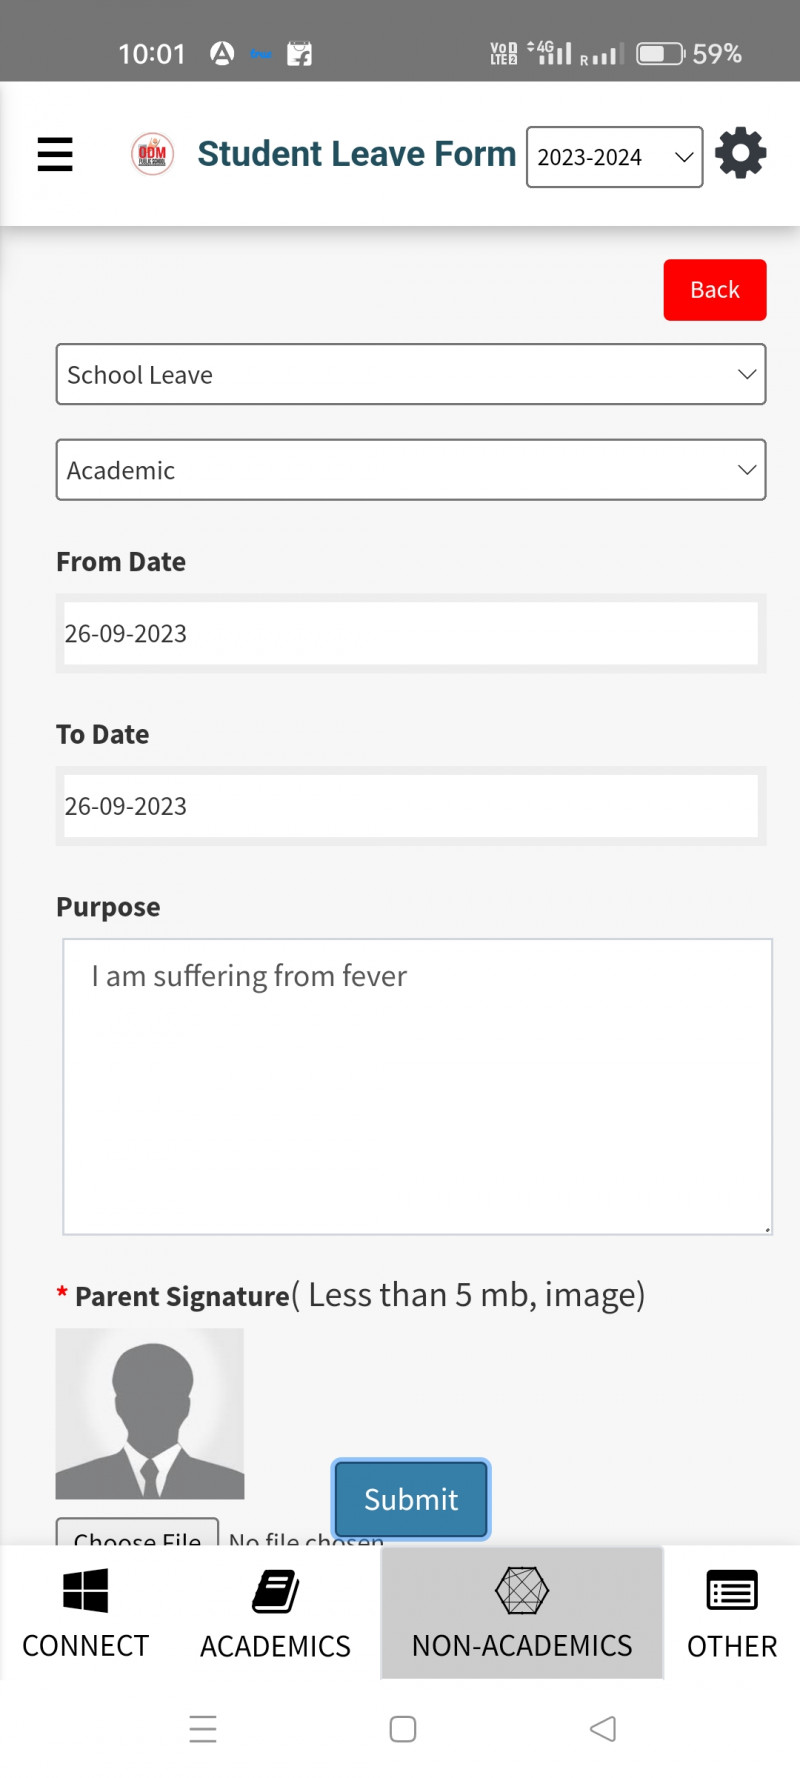Tap the Academics book icon
The width and height of the screenshot is (800, 1778).
point(275,1591)
